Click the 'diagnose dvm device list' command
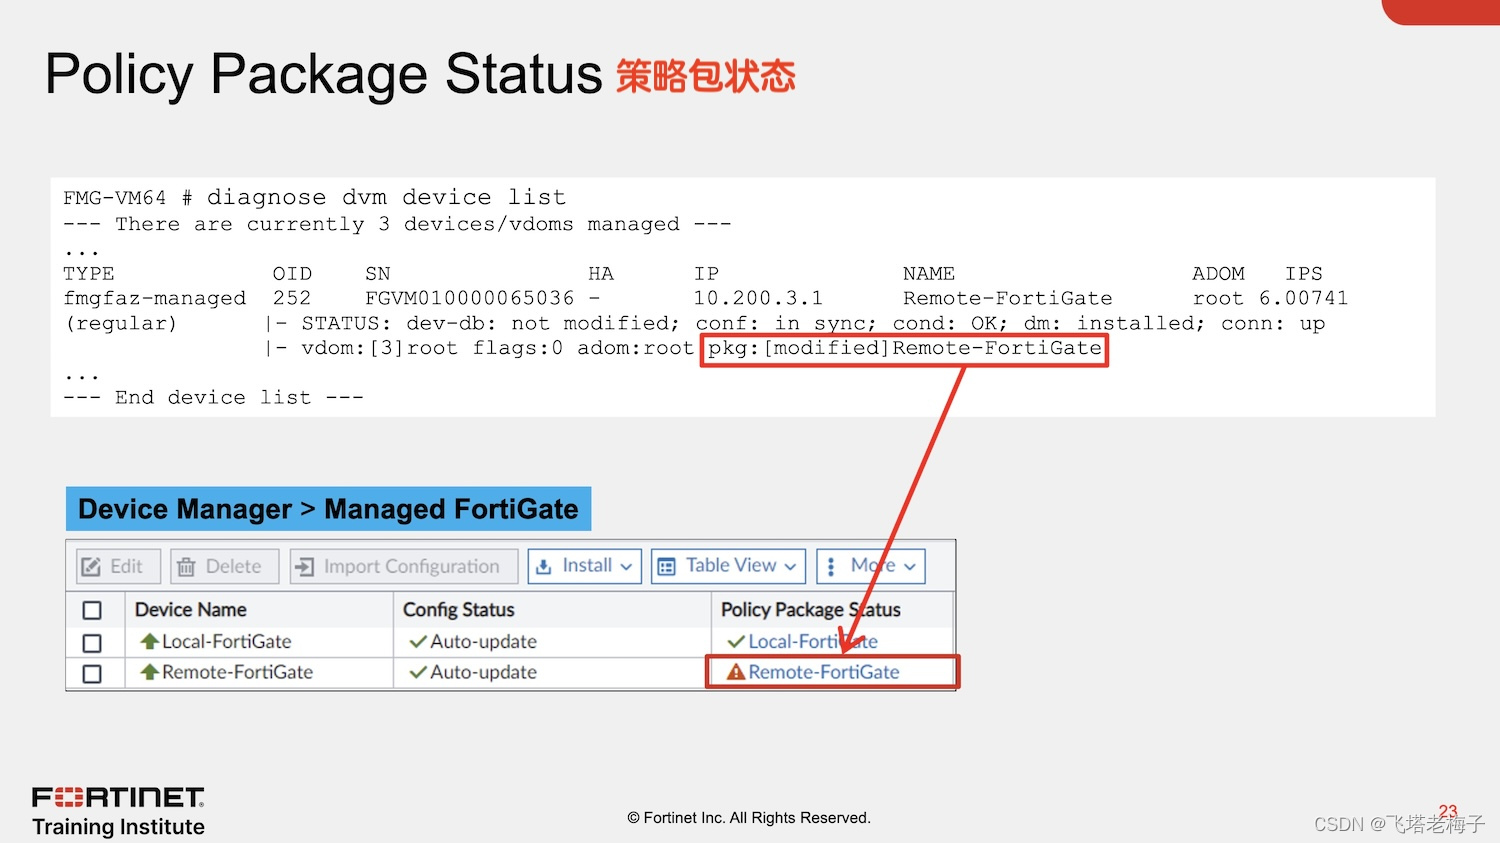1500x843 pixels. point(386,197)
